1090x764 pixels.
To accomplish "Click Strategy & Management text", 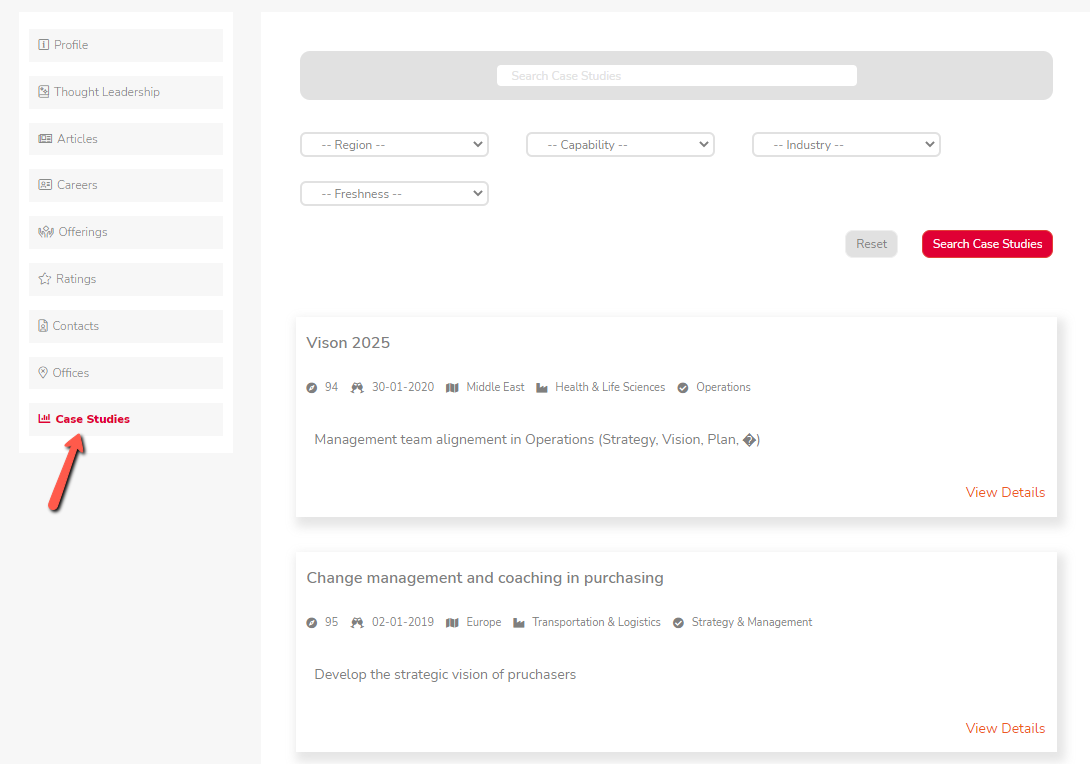I will click(751, 622).
